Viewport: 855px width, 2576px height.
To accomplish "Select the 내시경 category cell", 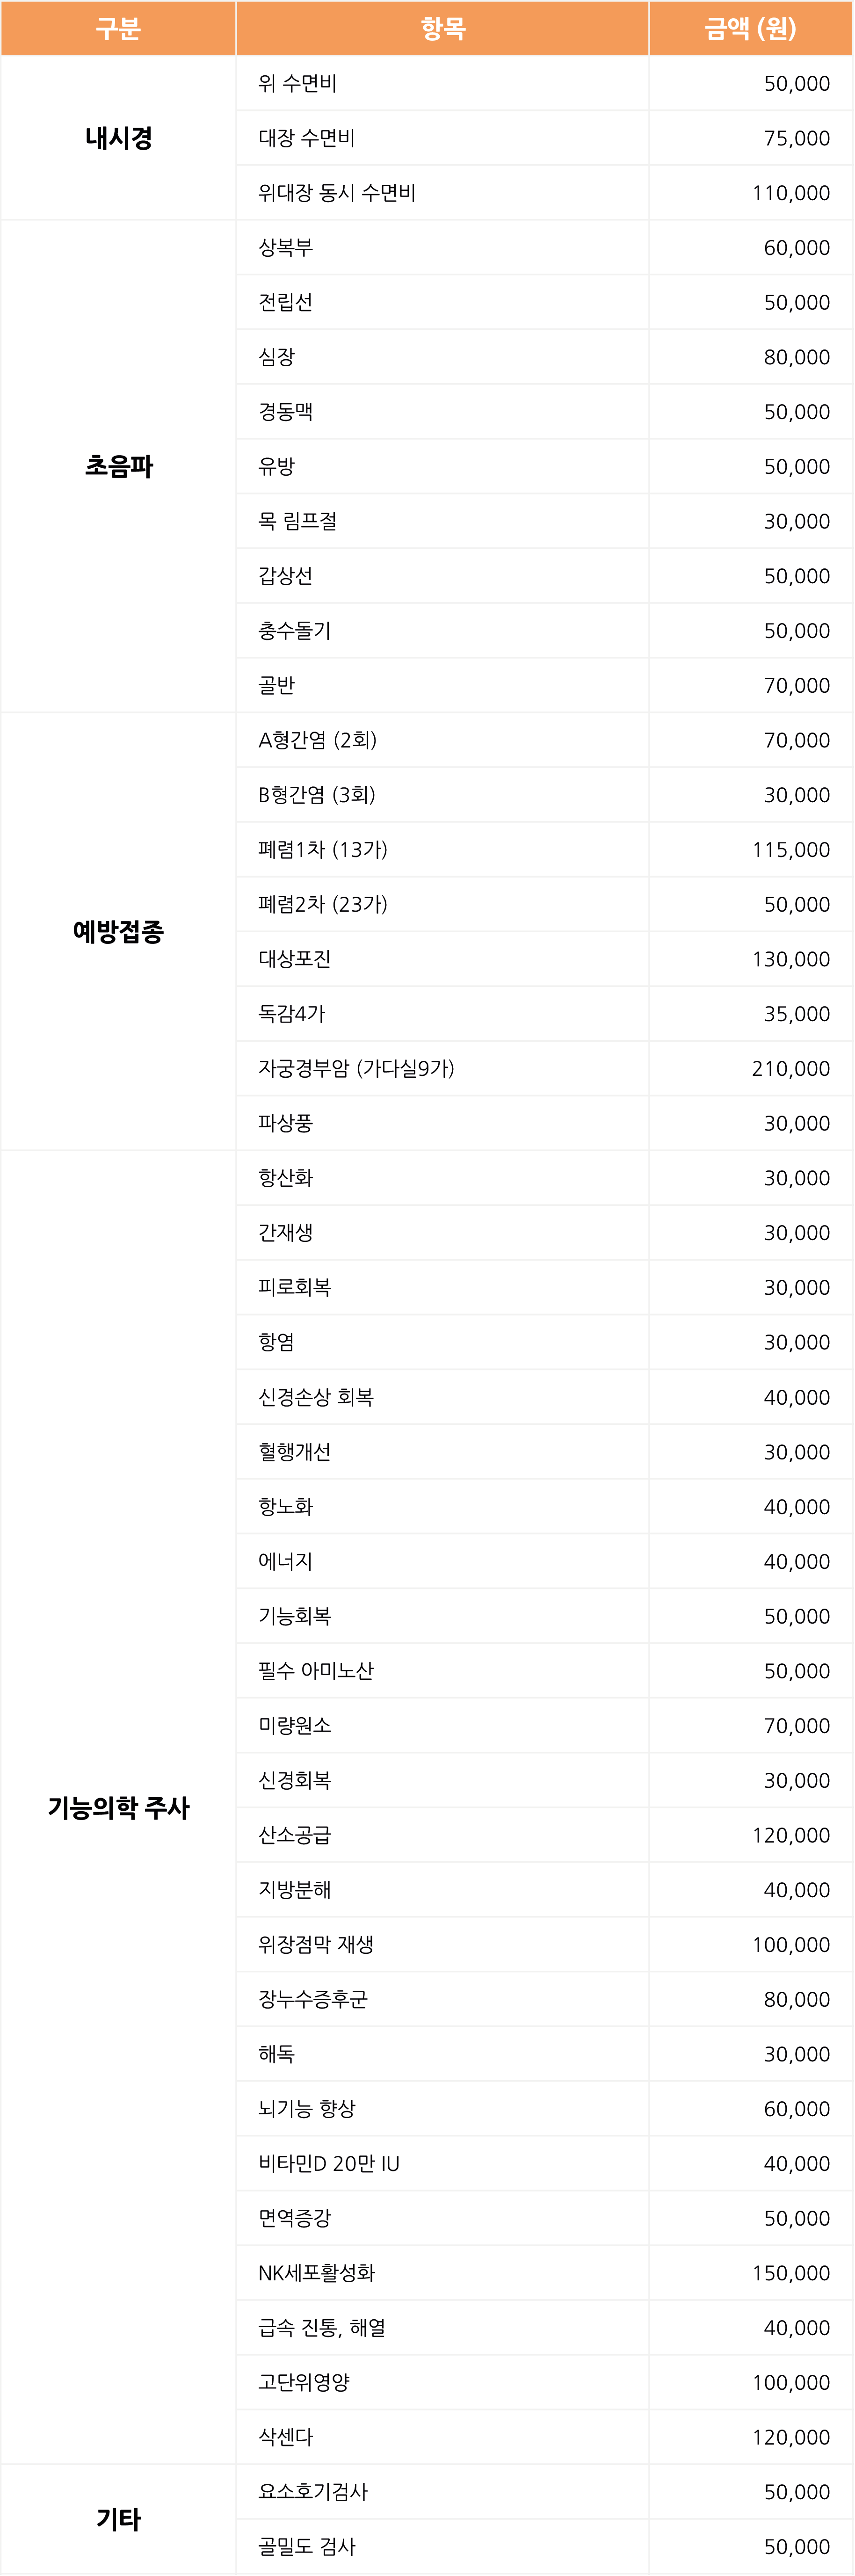I will click(x=118, y=138).
